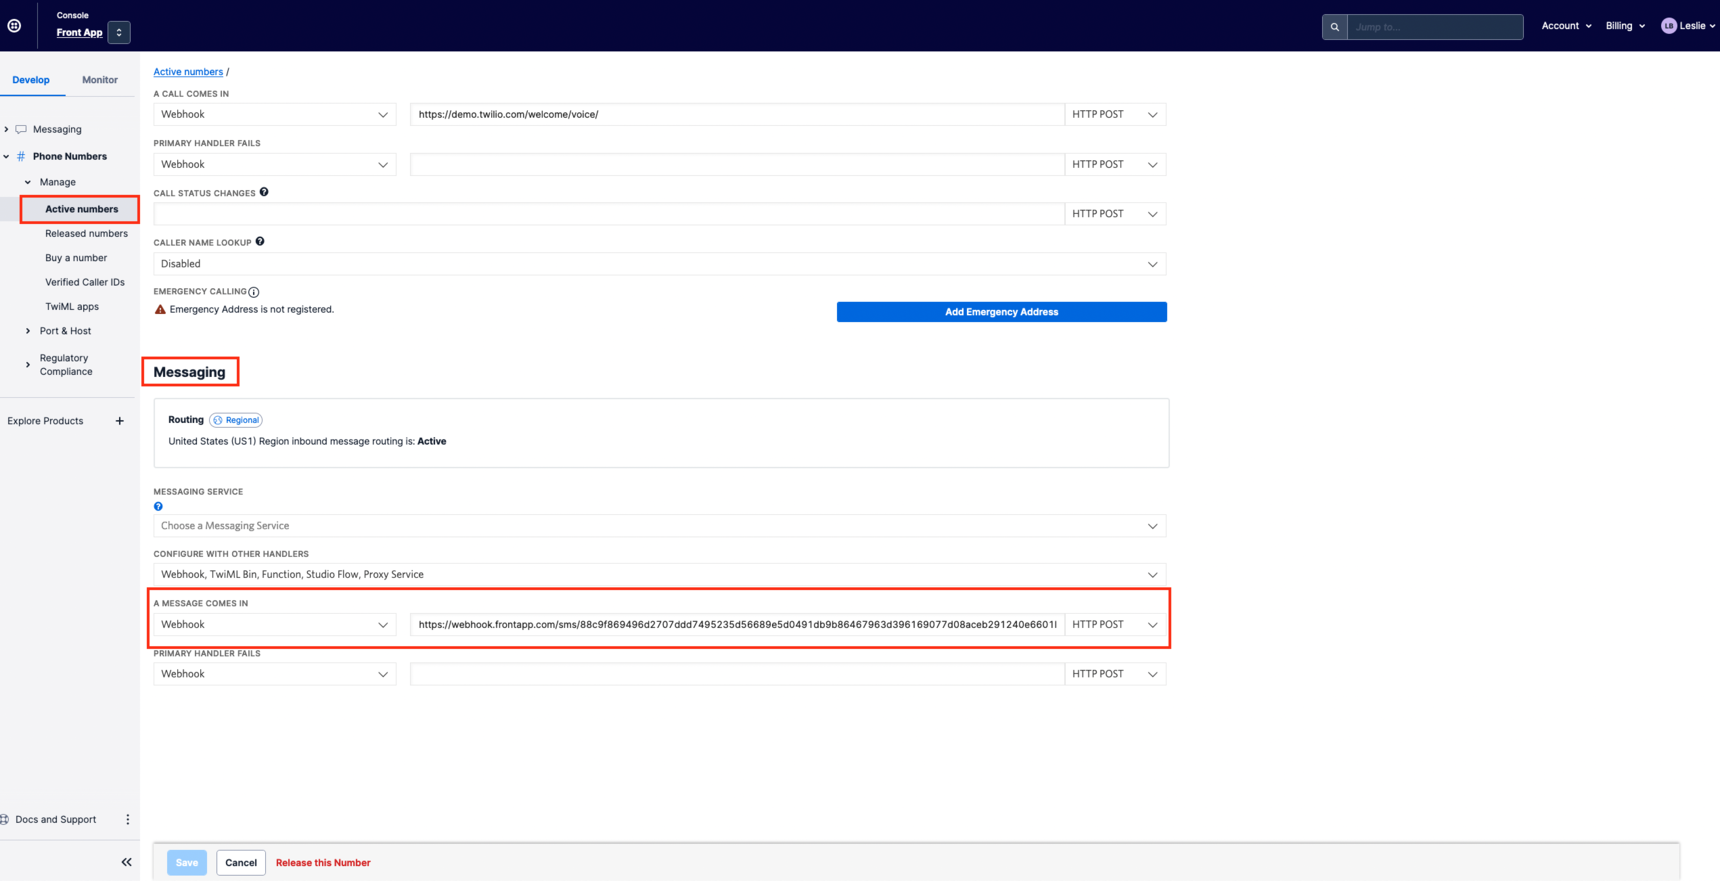Open the Billing menu
Image resolution: width=1720 pixels, height=881 pixels.
point(1624,26)
